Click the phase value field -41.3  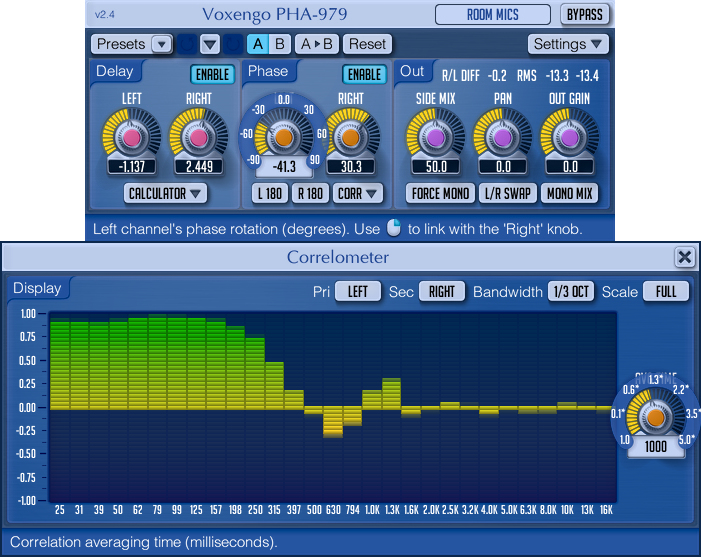(284, 167)
